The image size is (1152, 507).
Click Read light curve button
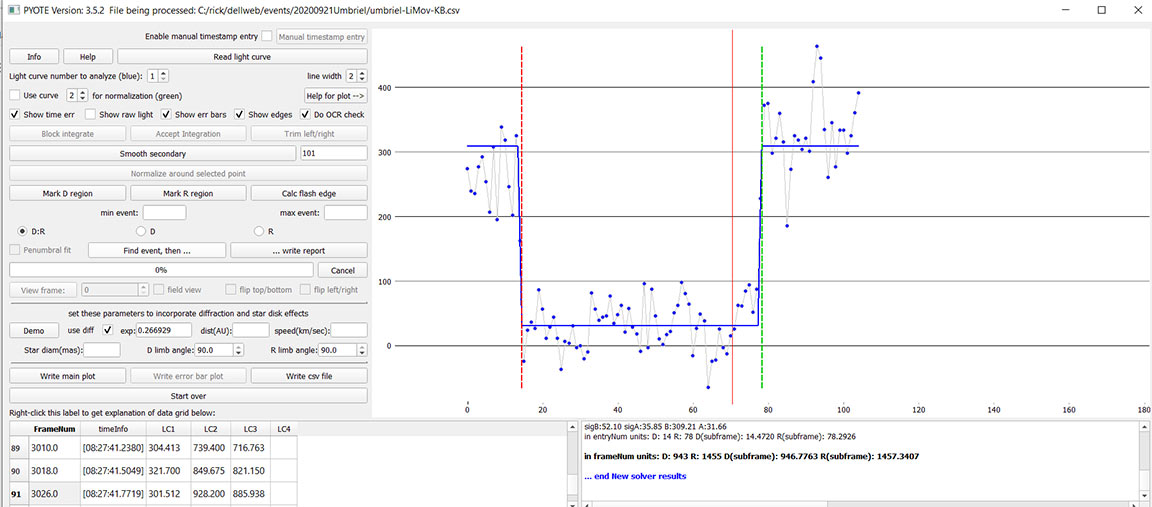coord(242,57)
